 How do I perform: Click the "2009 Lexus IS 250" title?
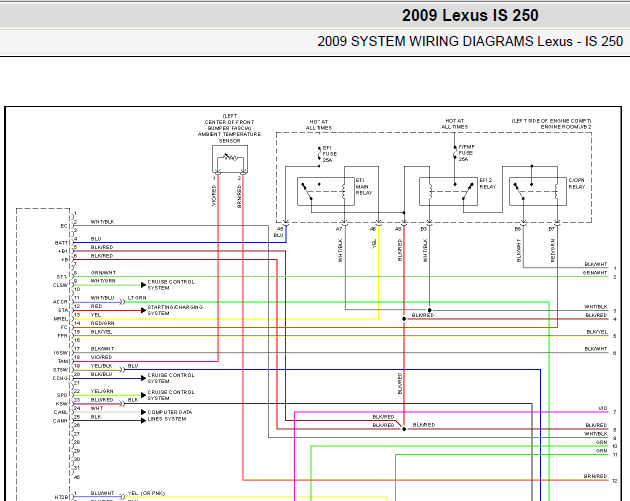click(x=470, y=15)
